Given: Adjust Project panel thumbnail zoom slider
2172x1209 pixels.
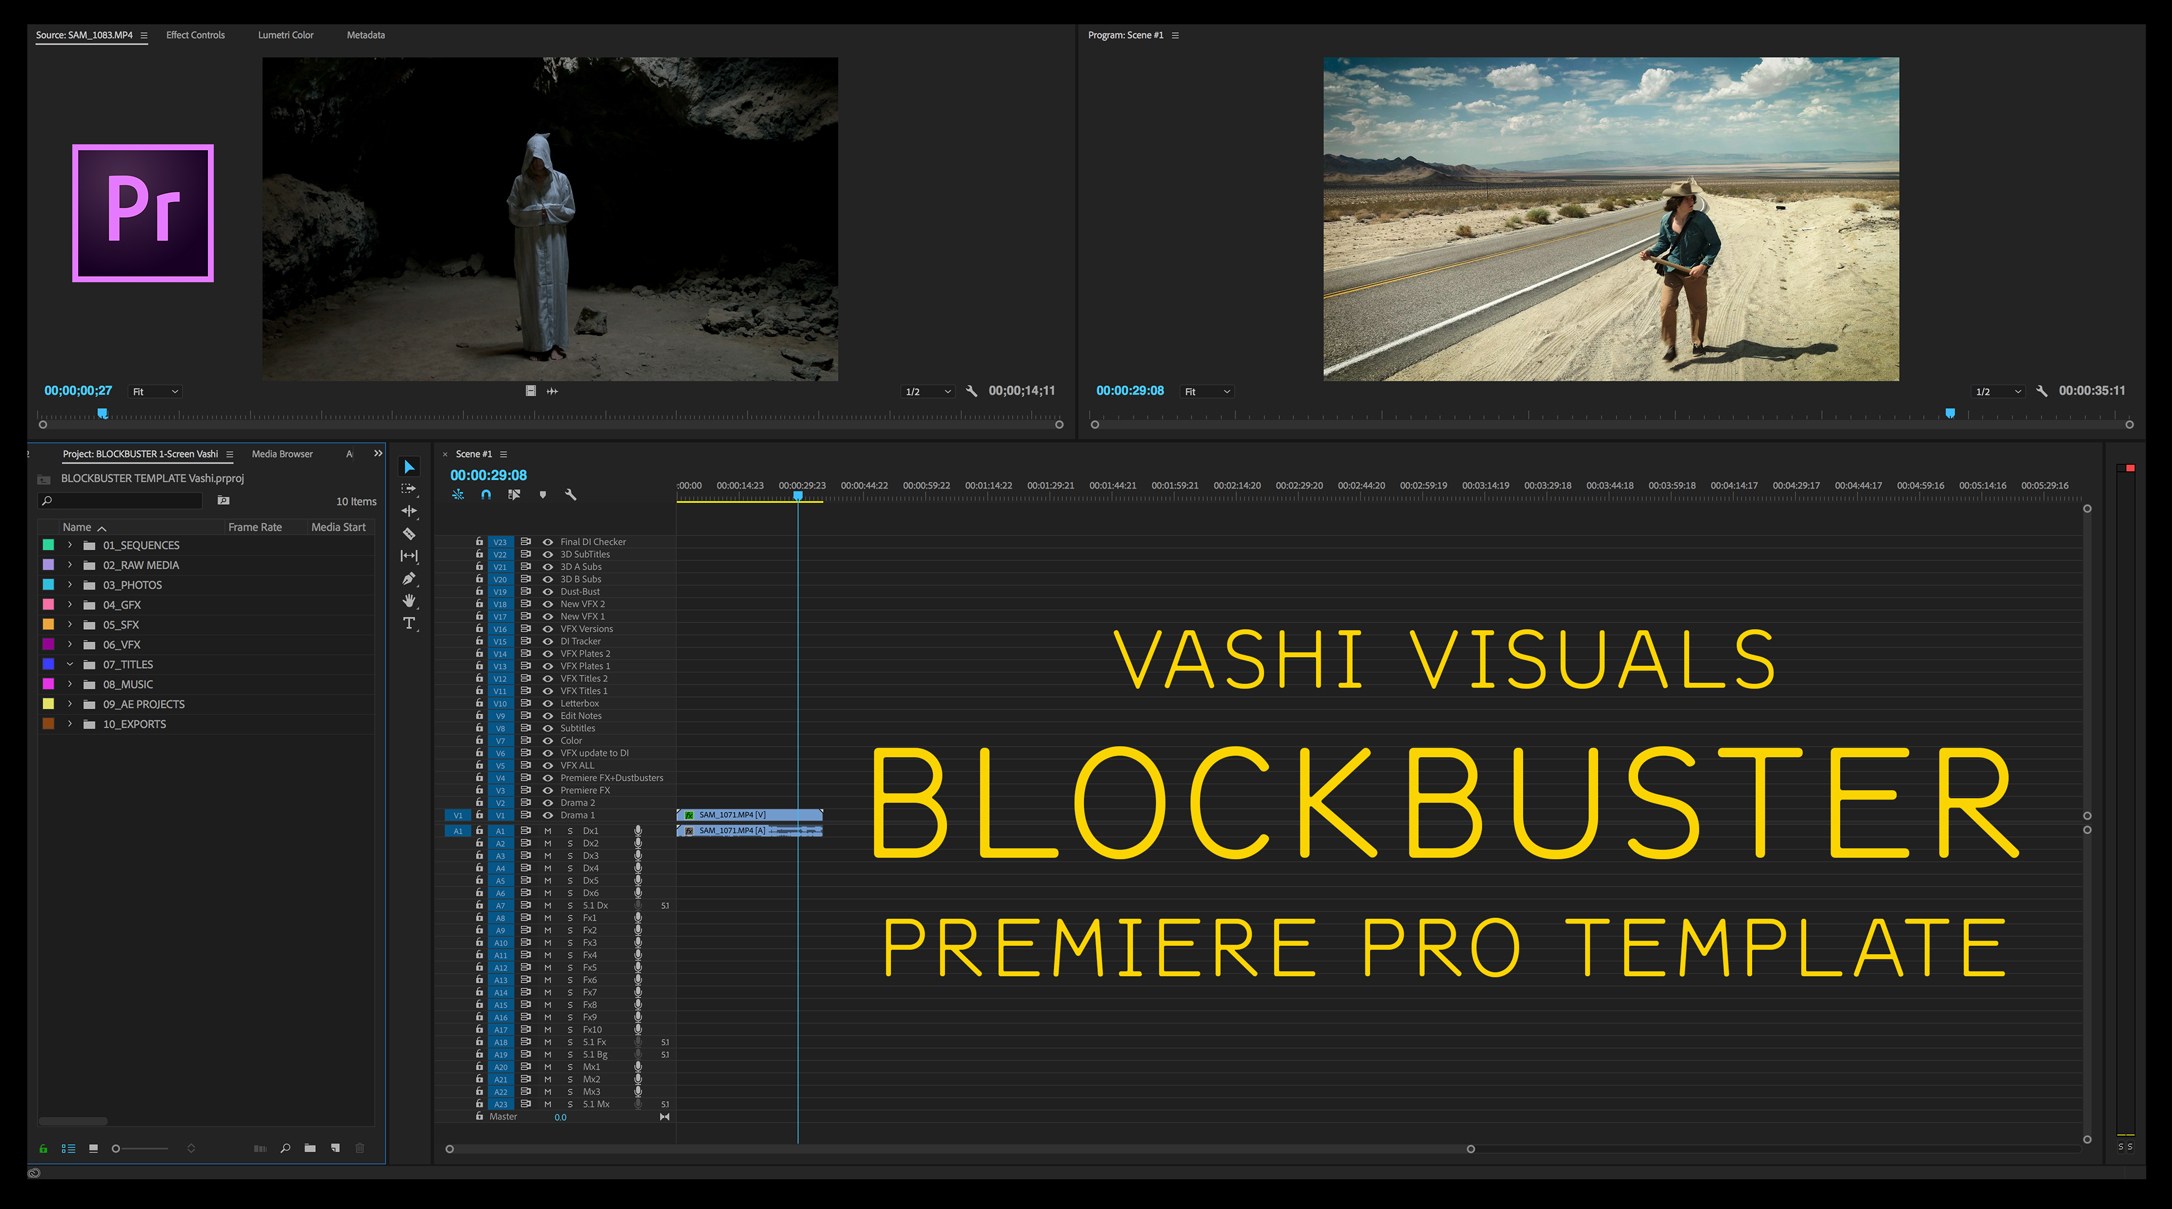Looking at the screenshot, I should [140, 1148].
